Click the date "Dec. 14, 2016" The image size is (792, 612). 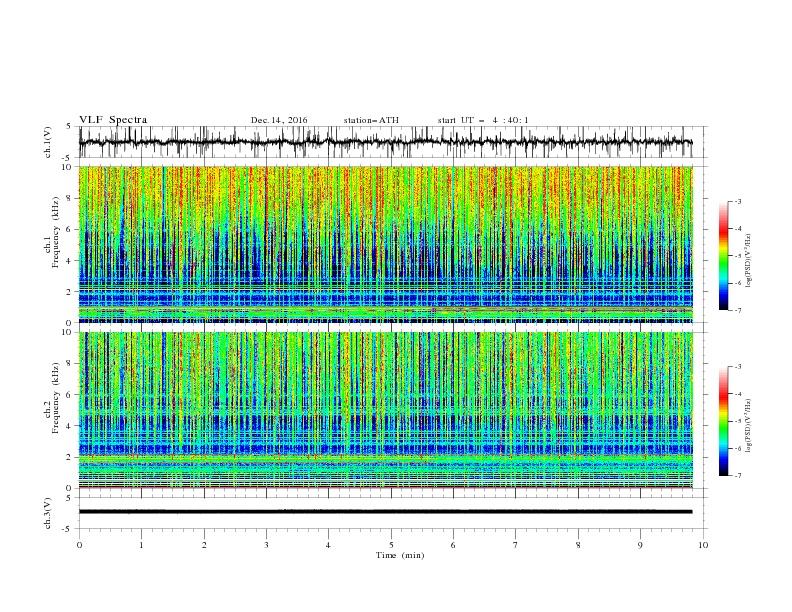[x=279, y=120]
